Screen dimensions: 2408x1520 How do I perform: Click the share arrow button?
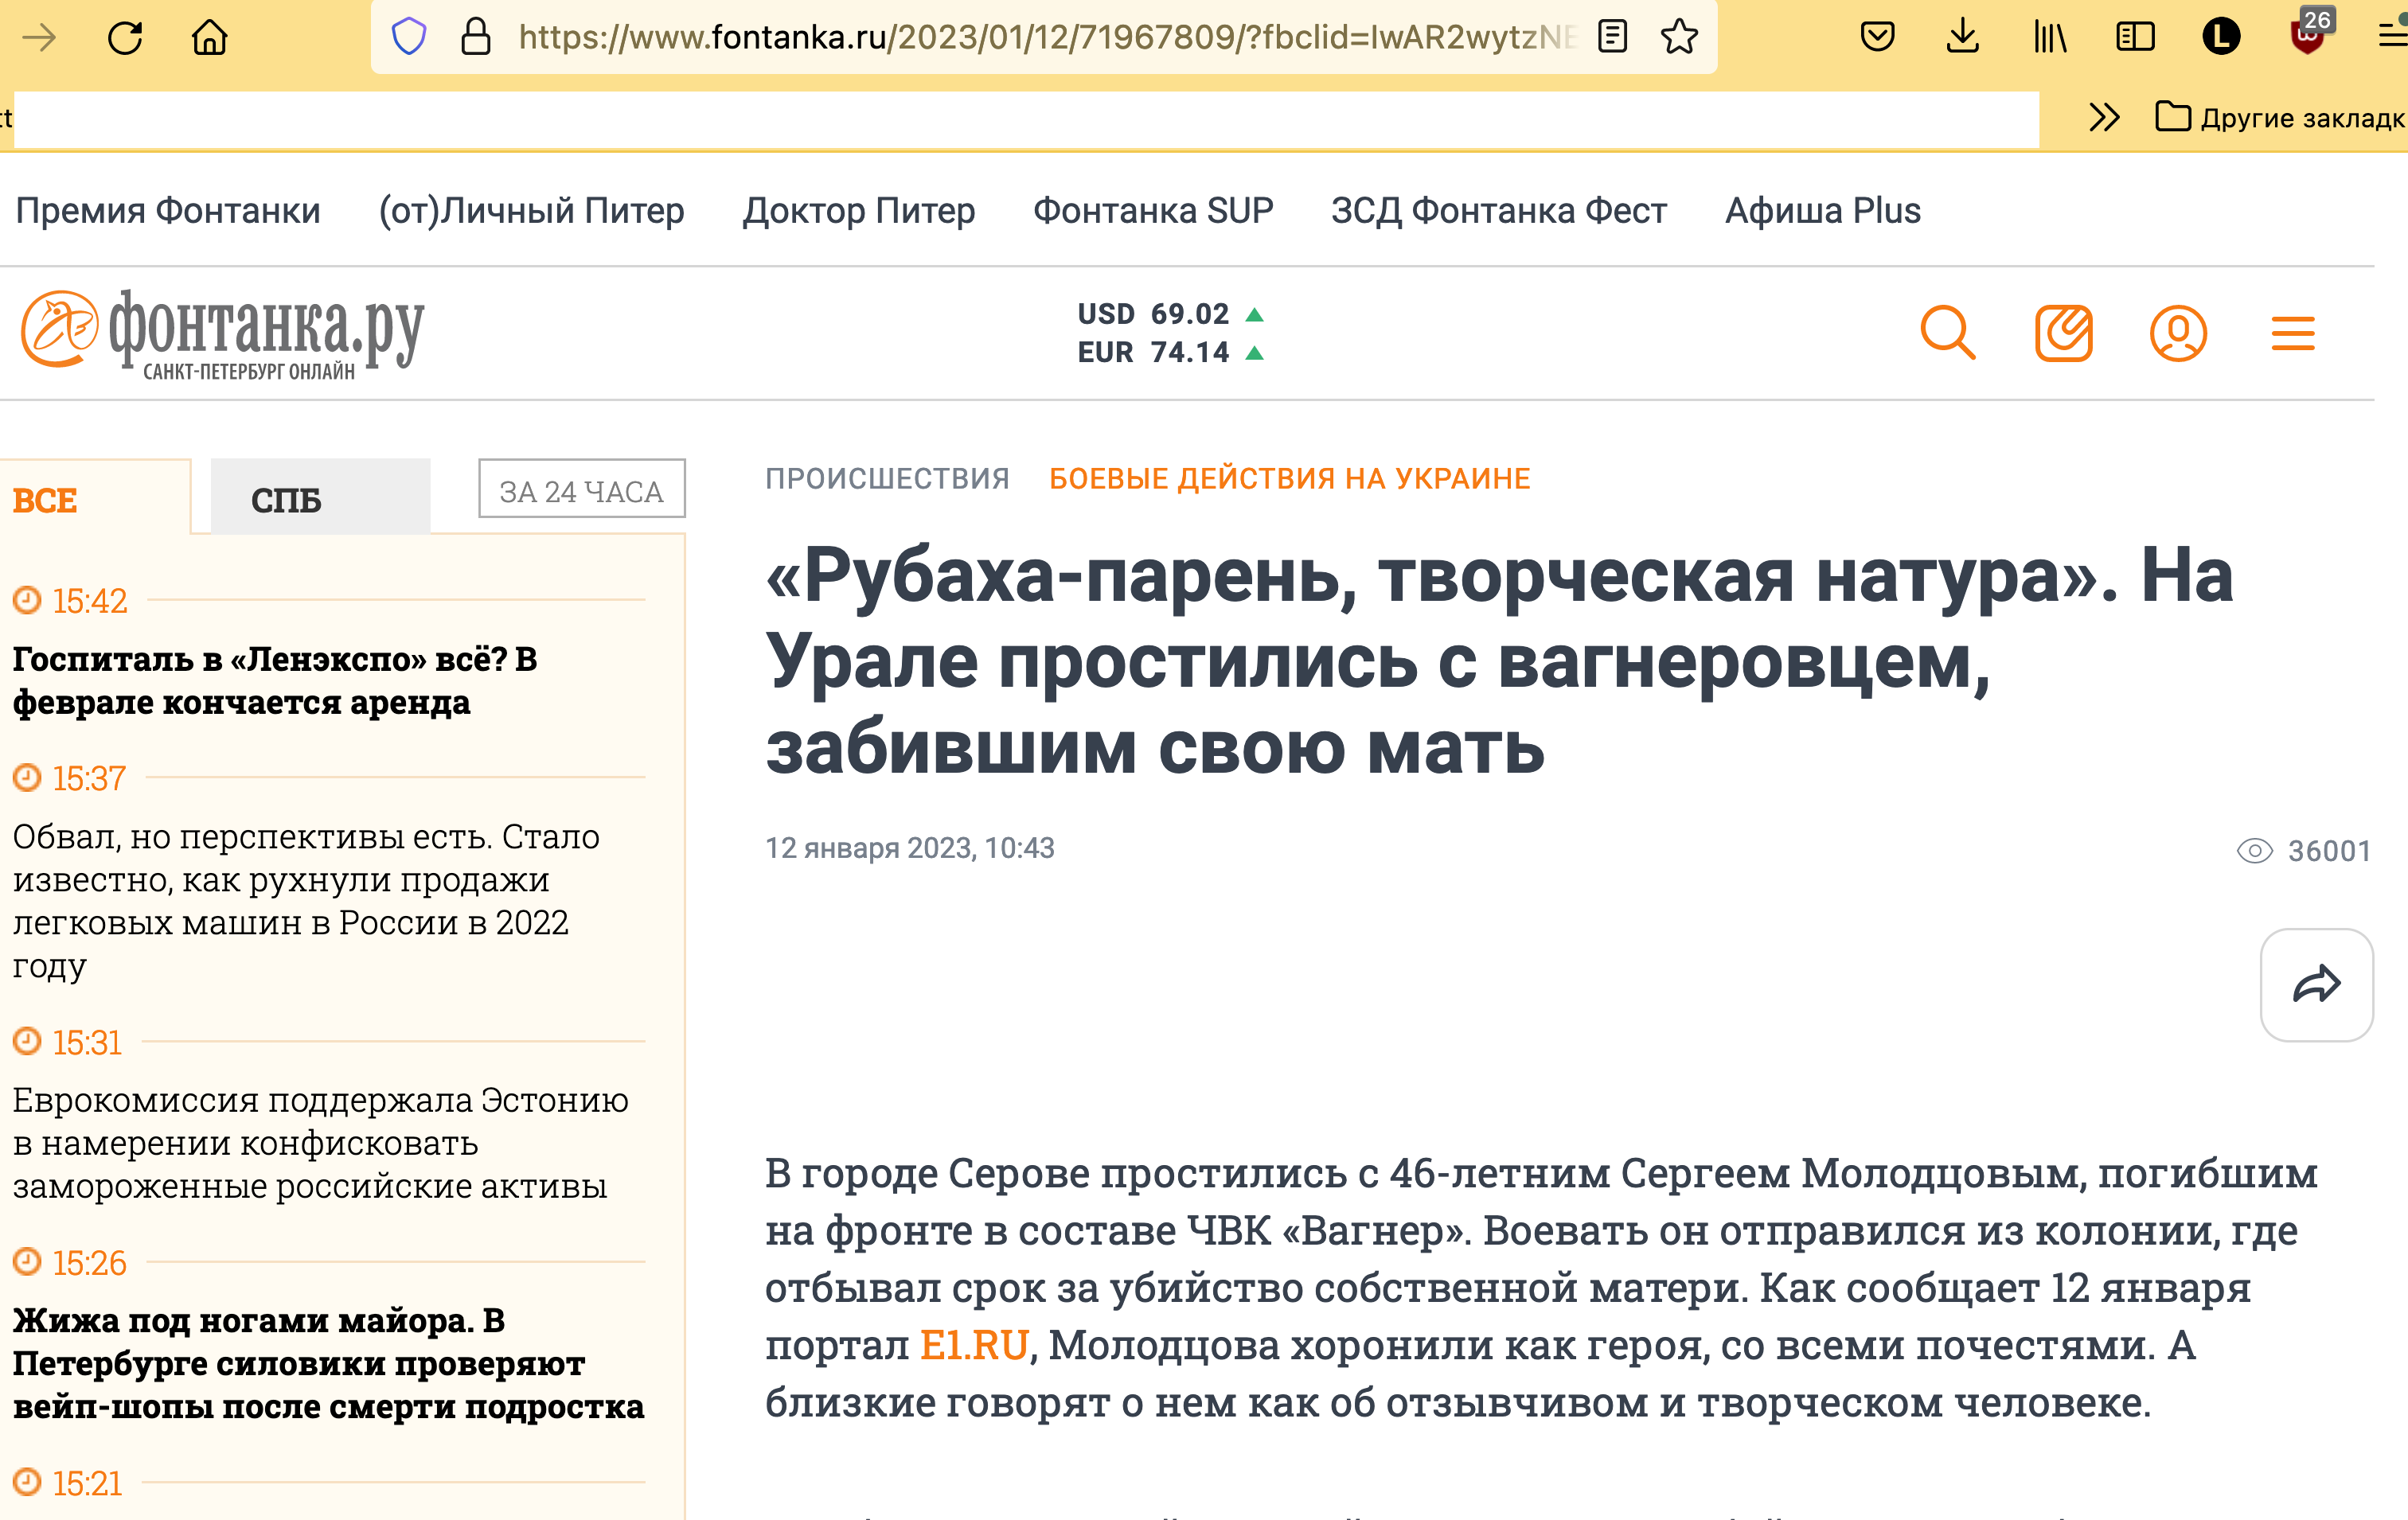coord(2316,984)
